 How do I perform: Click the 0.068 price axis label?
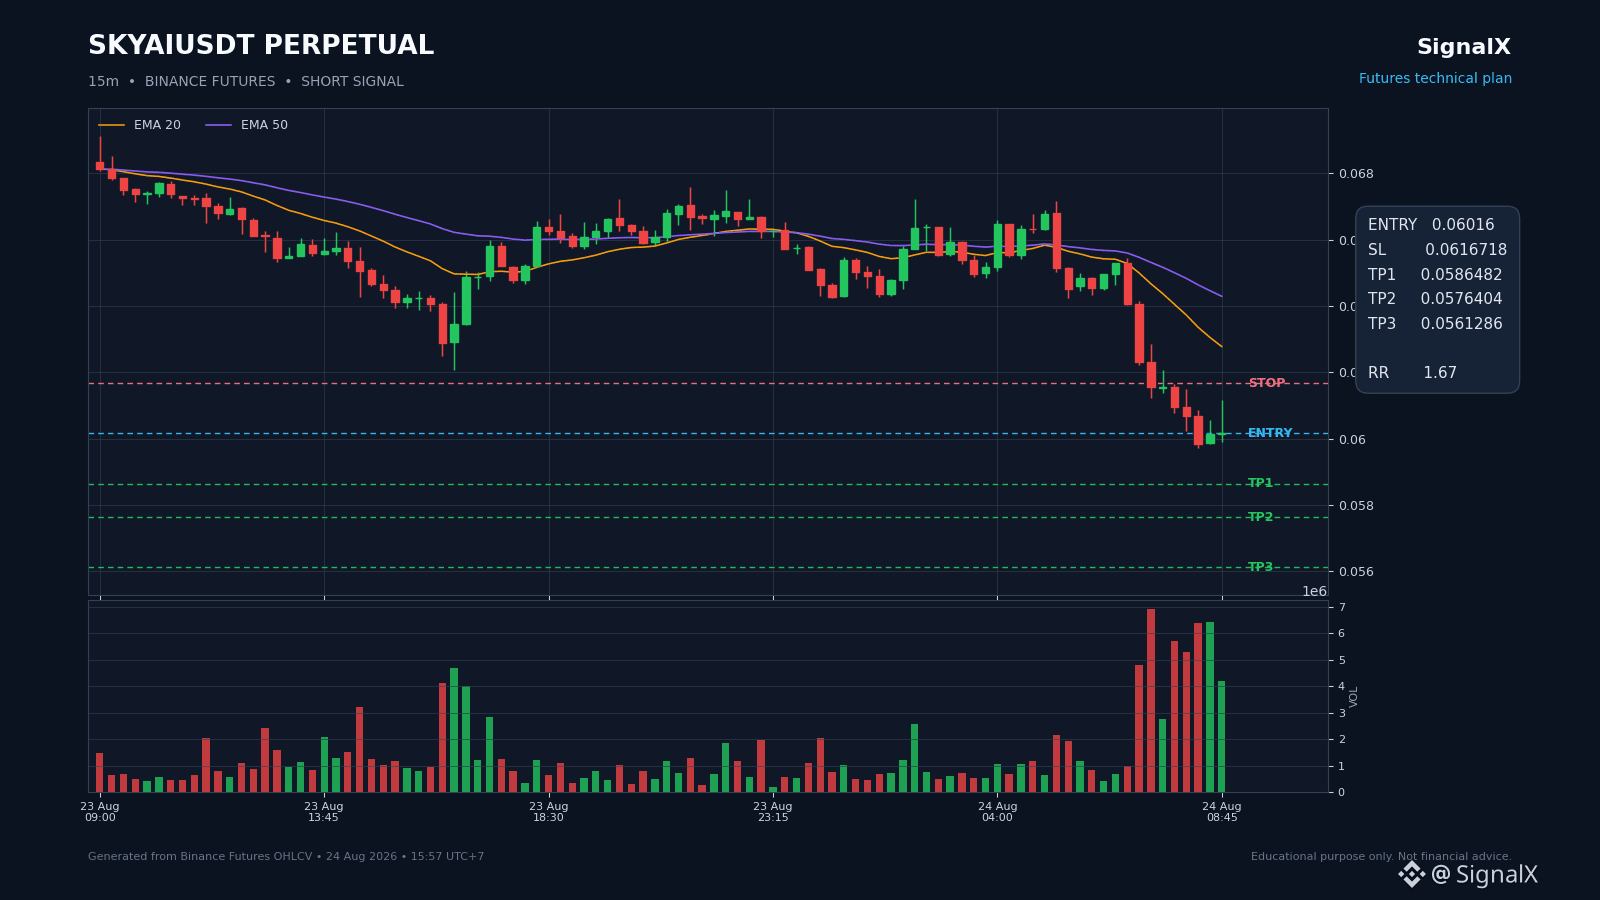1357,174
